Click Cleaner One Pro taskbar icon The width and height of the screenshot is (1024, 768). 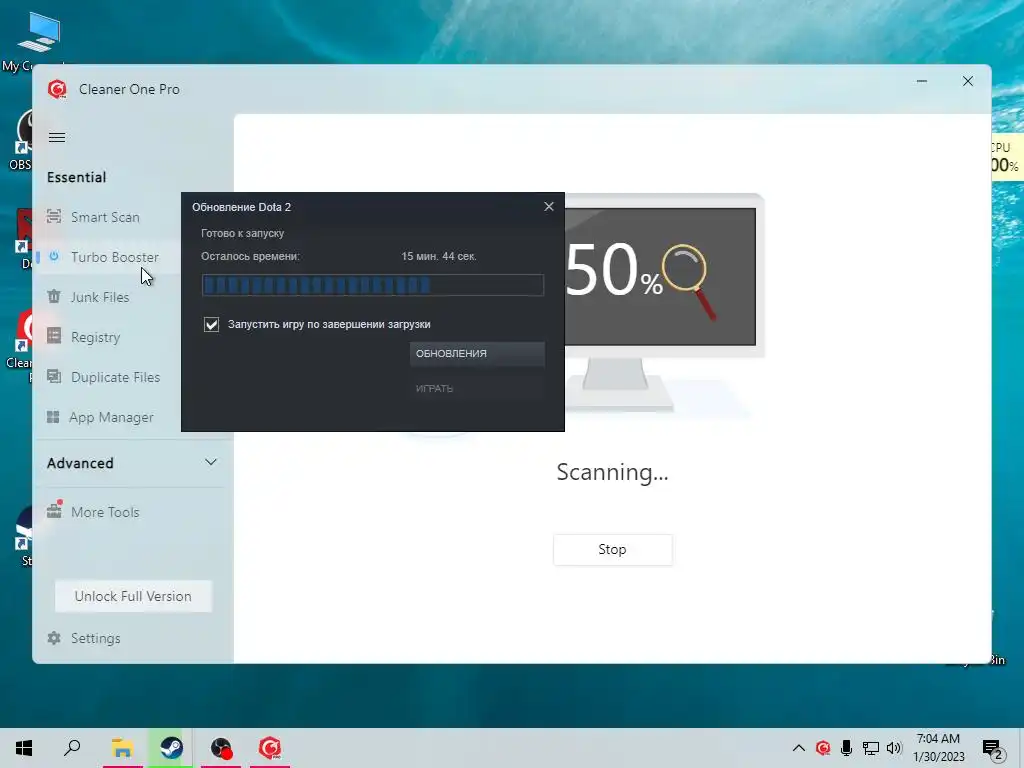coord(270,748)
